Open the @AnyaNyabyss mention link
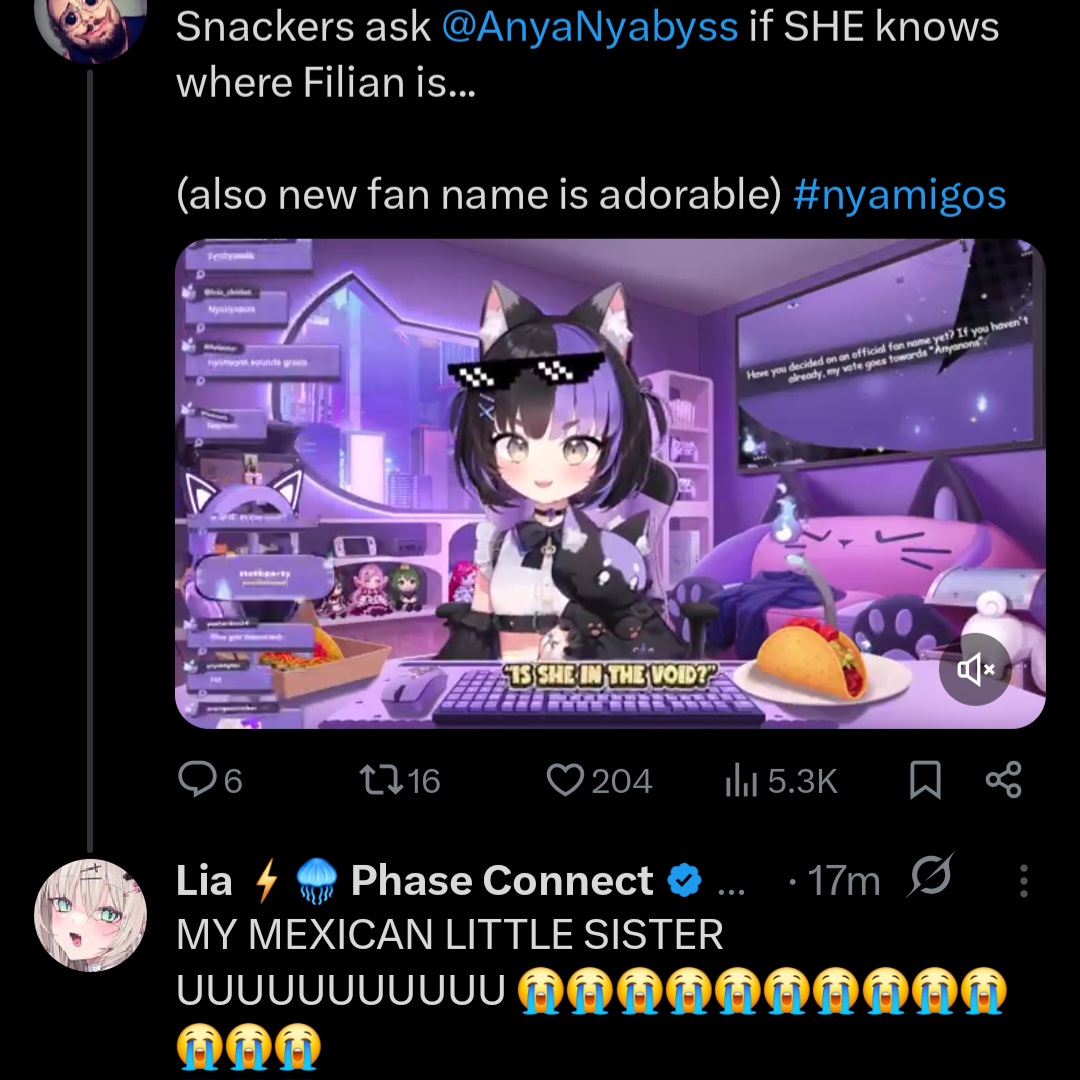The height and width of the screenshot is (1080, 1080). point(590,28)
